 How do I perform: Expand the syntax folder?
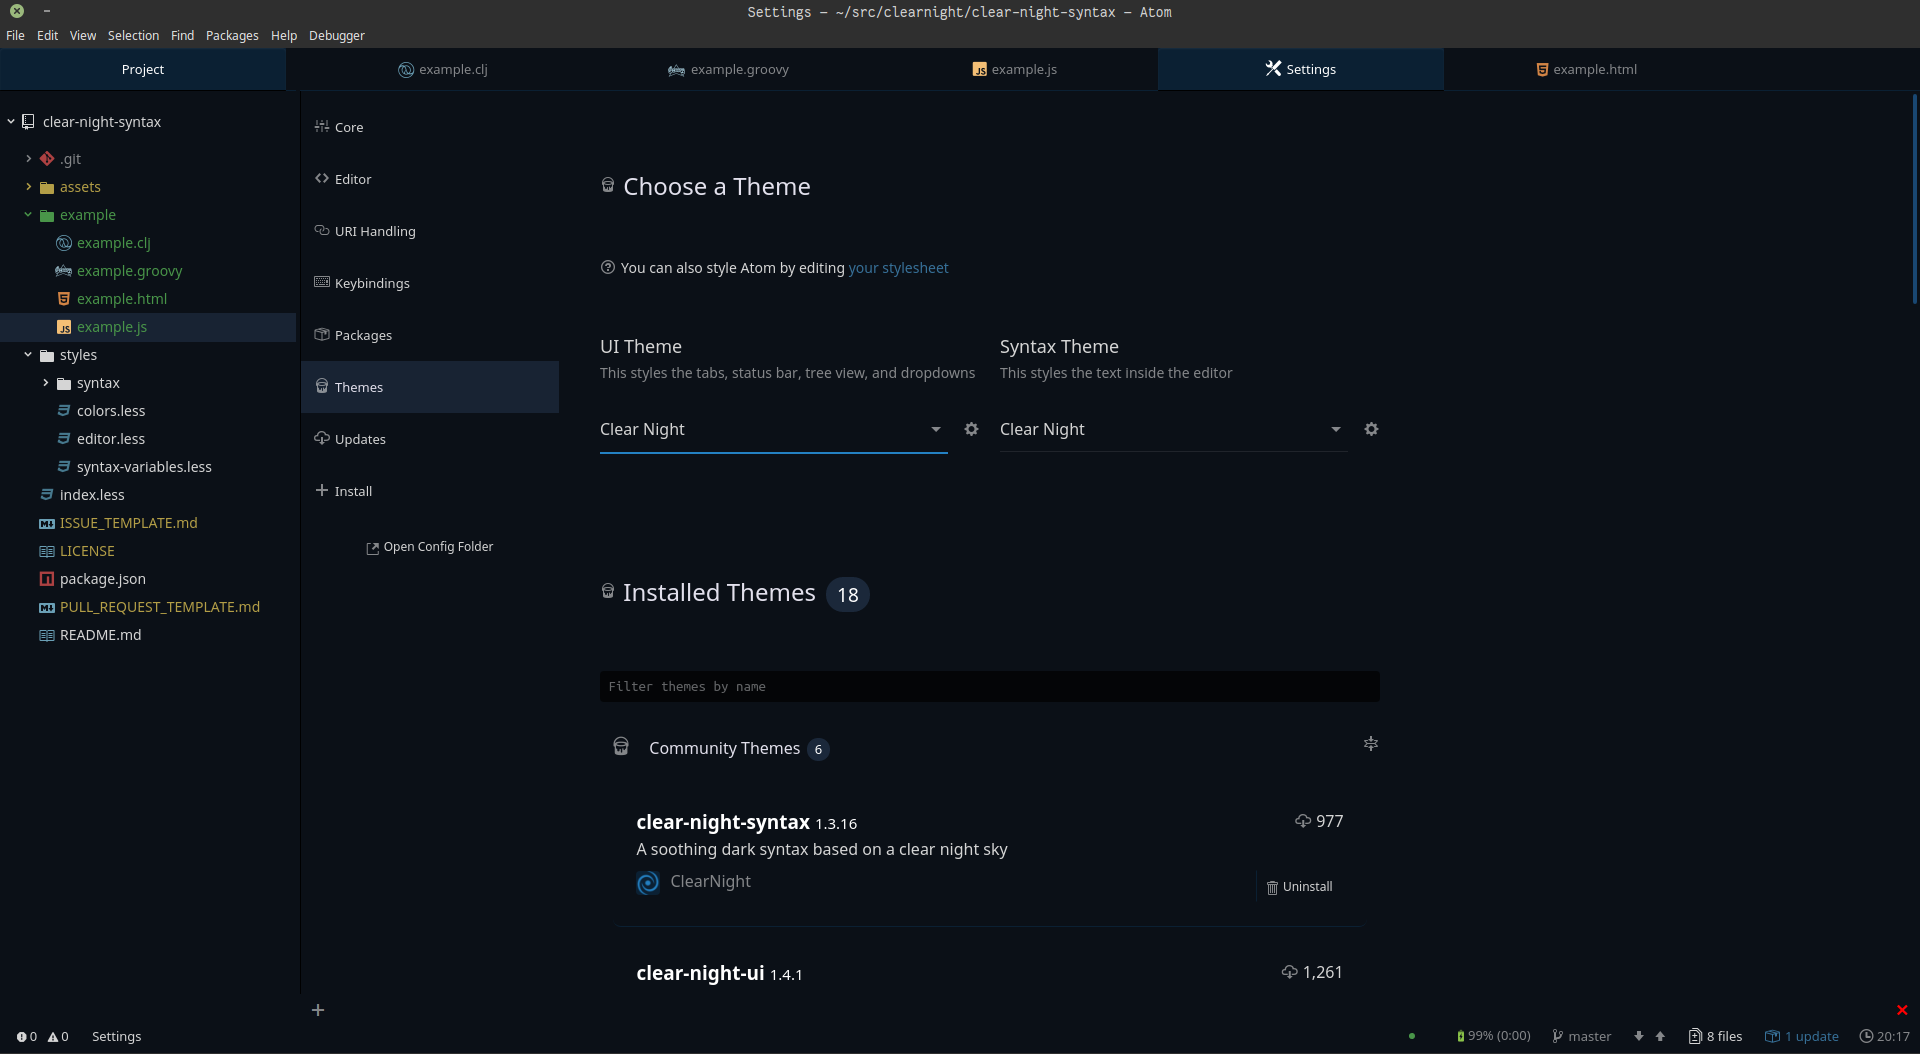coord(46,383)
